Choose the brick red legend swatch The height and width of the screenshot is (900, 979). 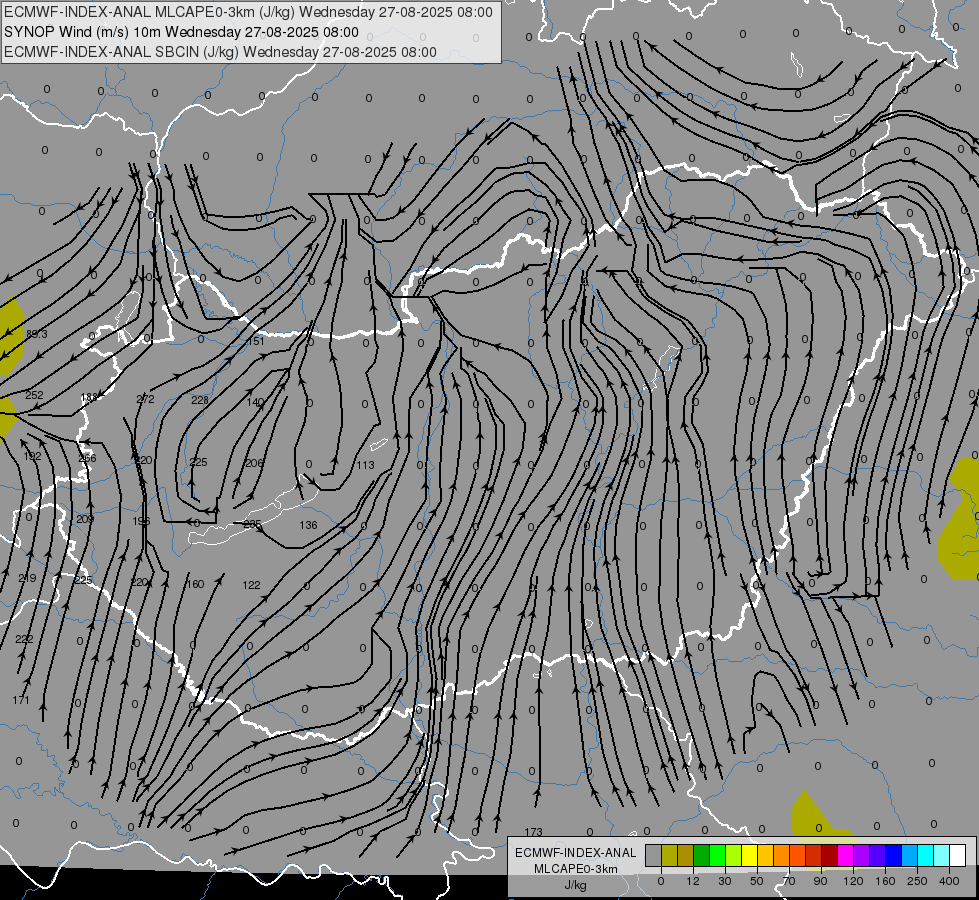point(814,855)
